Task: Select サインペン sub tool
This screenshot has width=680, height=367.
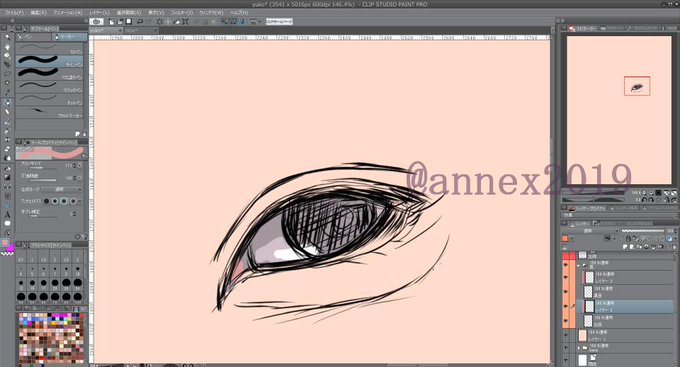Action: point(49,60)
